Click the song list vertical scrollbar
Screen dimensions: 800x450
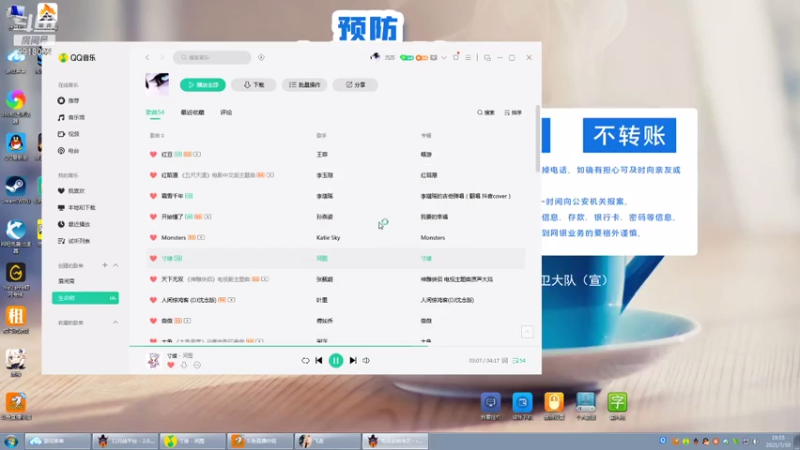click(538, 139)
